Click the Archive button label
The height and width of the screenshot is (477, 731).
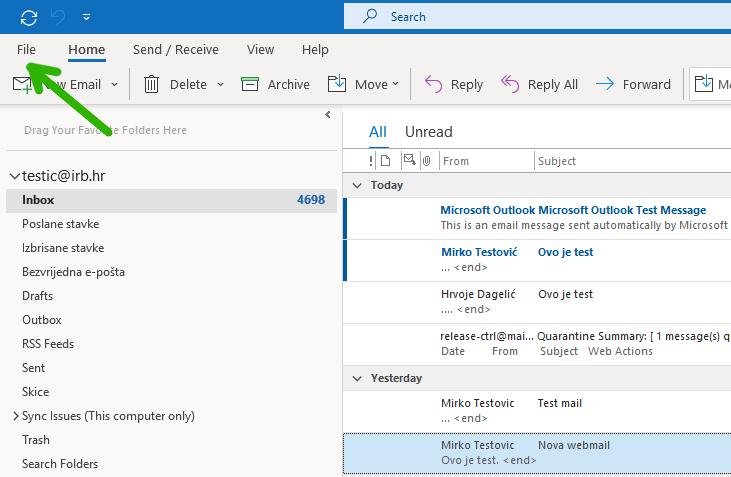coord(289,84)
